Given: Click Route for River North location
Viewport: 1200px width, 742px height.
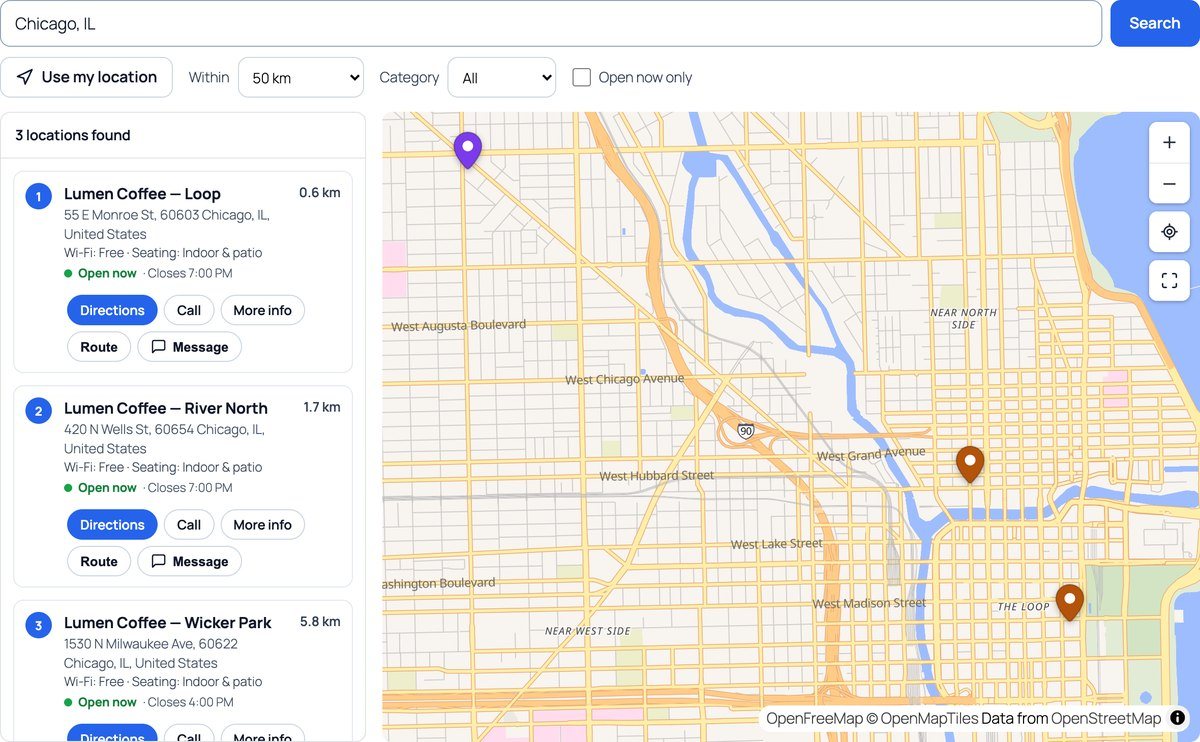Looking at the screenshot, I should (99, 561).
